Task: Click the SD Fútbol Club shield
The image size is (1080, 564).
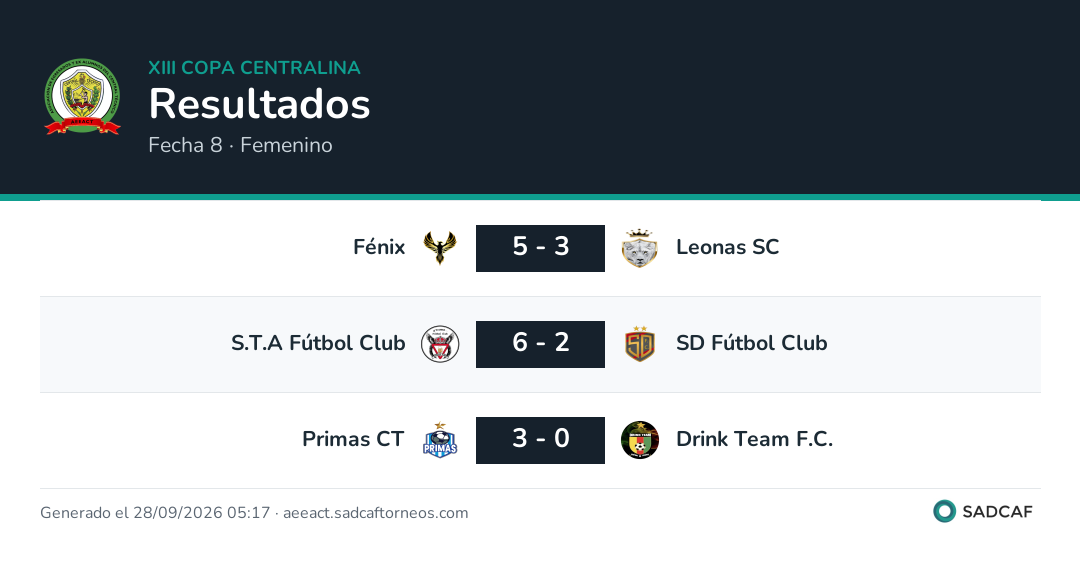Action: point(639,344)
